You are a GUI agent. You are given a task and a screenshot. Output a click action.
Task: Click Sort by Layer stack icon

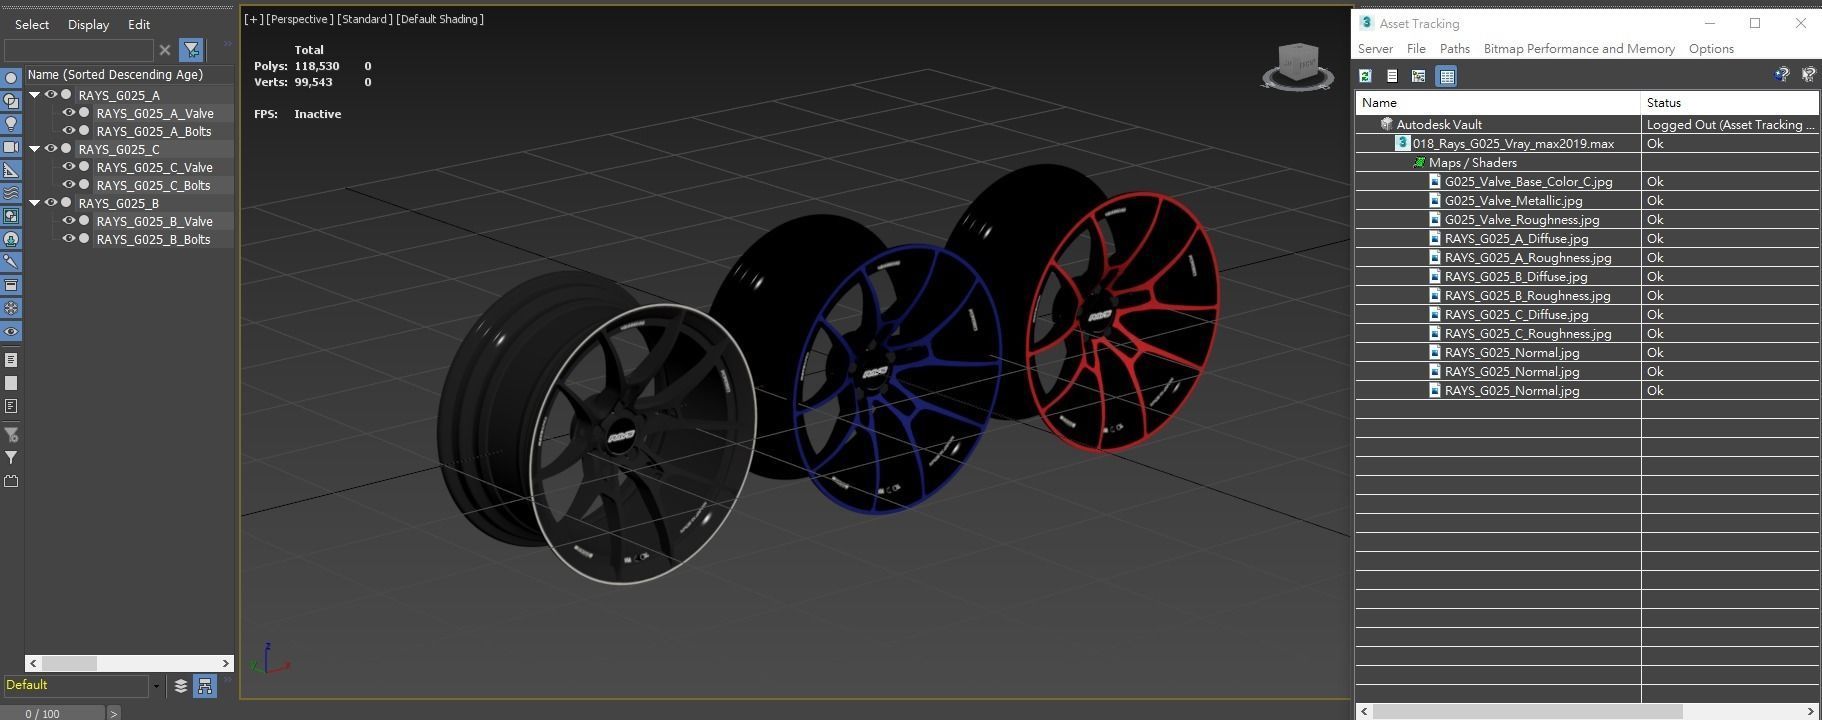point(180,686)
